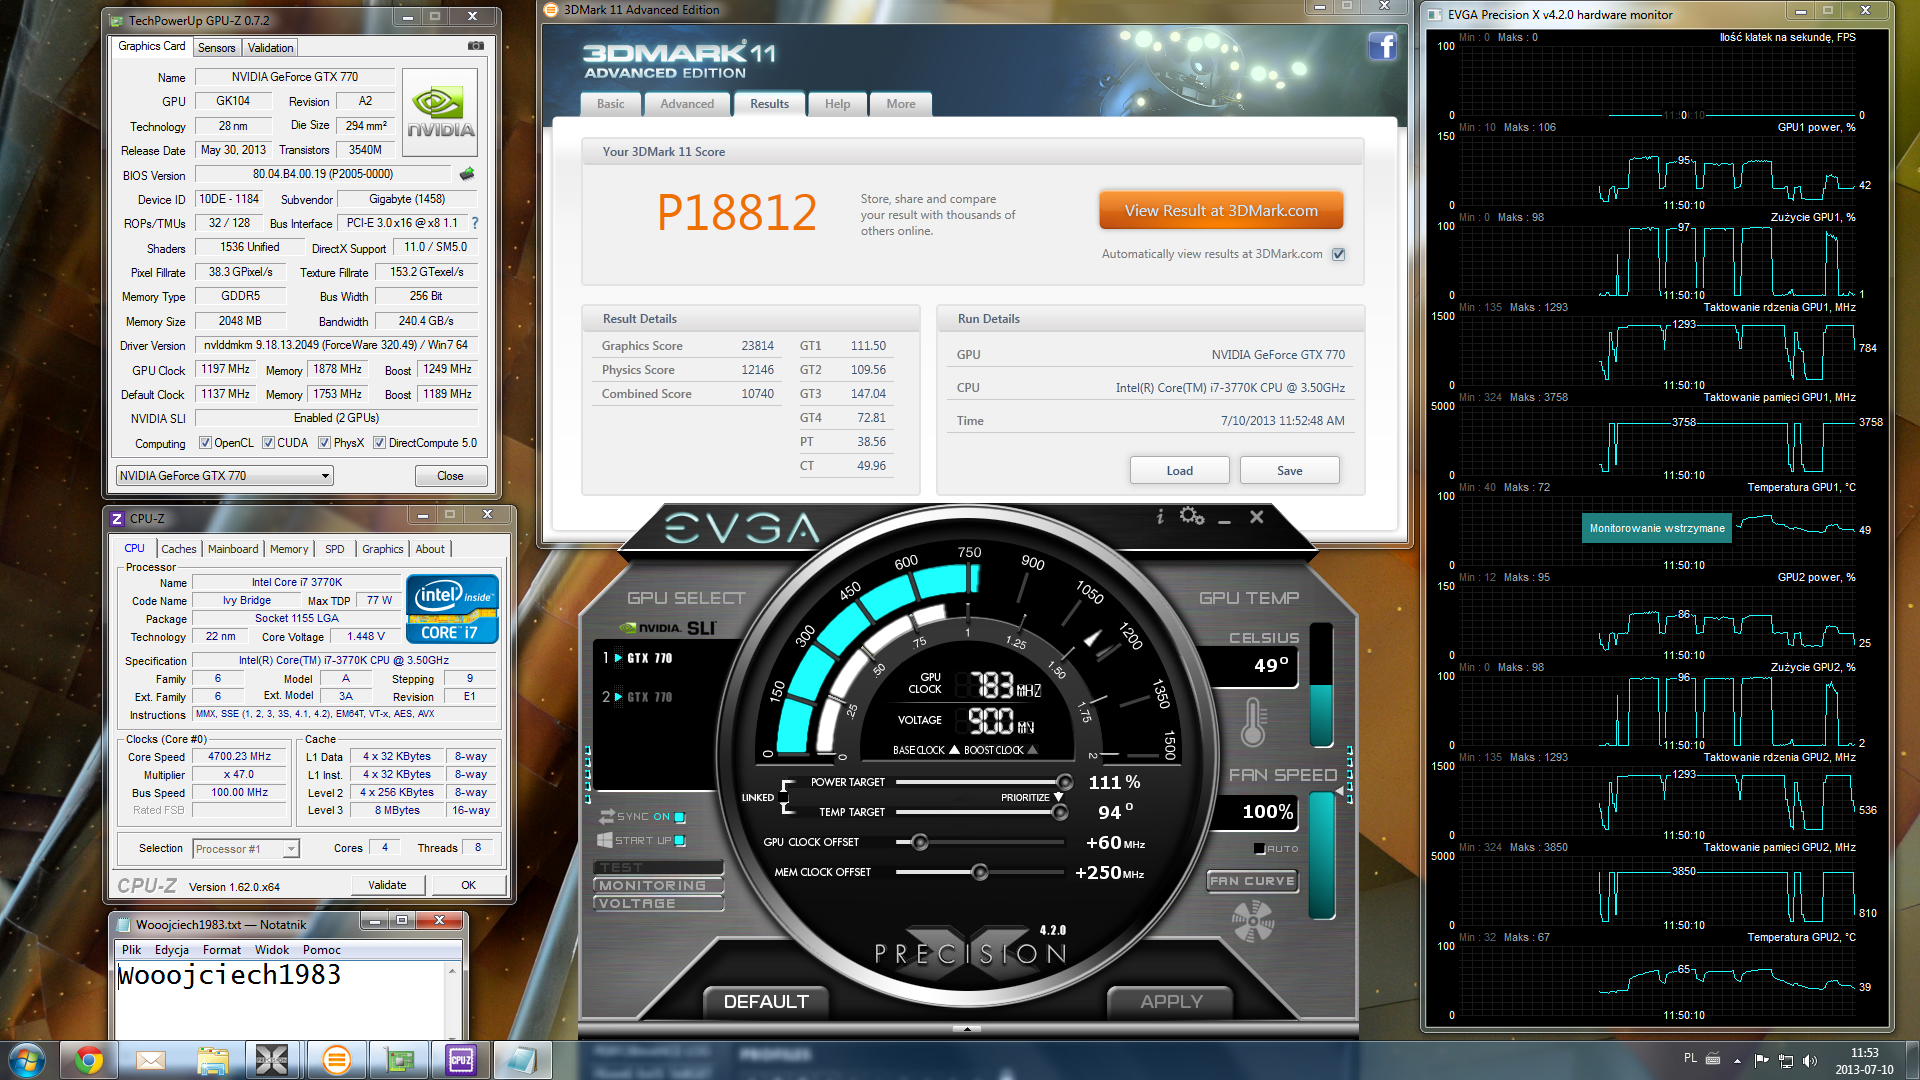Open the Advanced tab in 3DMark 11
The image size is (1920, 1080).
[687, 104]
